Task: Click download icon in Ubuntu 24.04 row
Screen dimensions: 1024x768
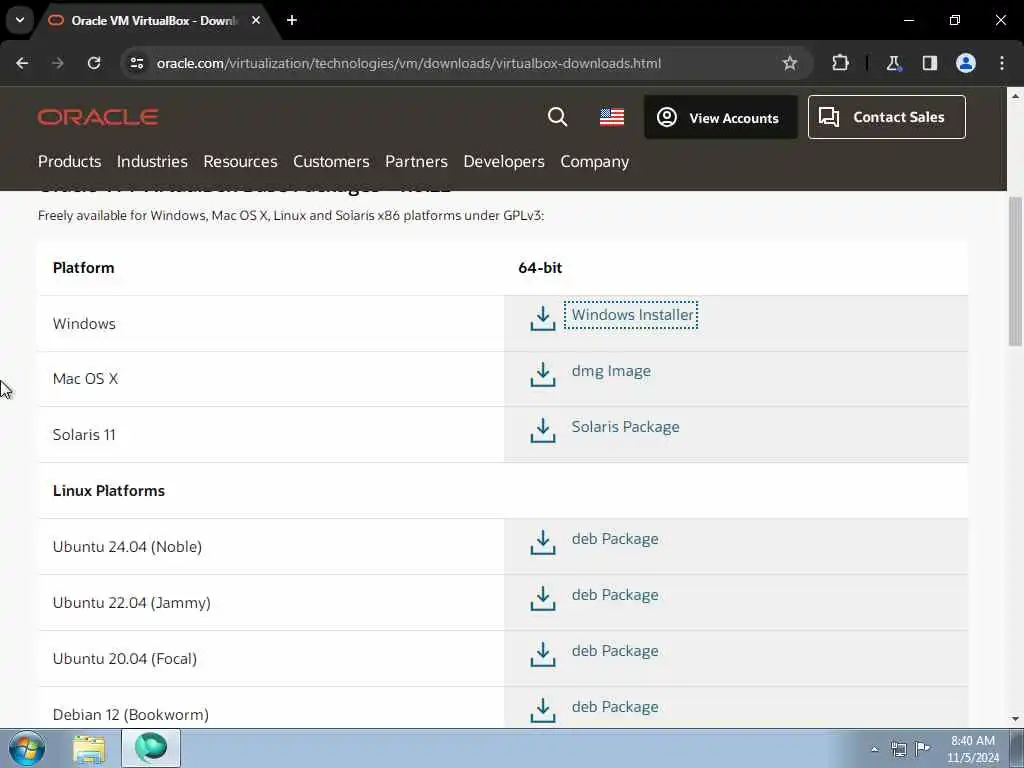Action: coord(543,542)
